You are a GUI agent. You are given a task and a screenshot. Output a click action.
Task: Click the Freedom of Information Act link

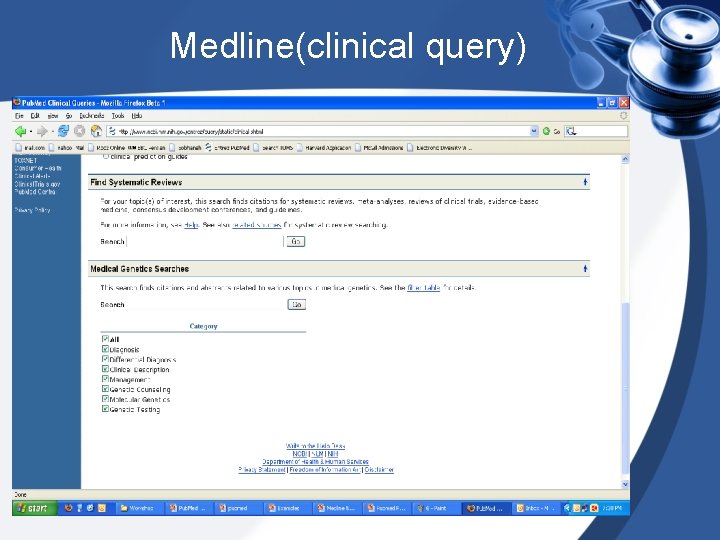(325, 470)
